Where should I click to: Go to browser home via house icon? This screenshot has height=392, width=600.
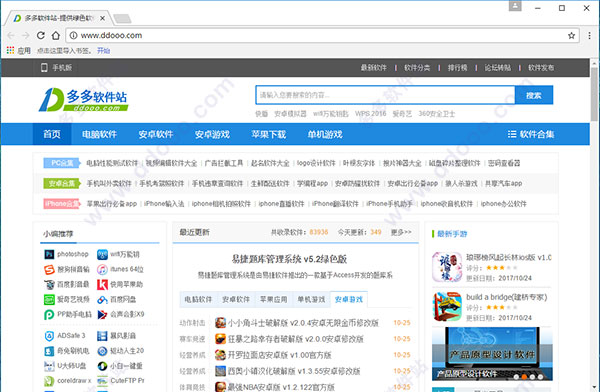click(56, 36)
